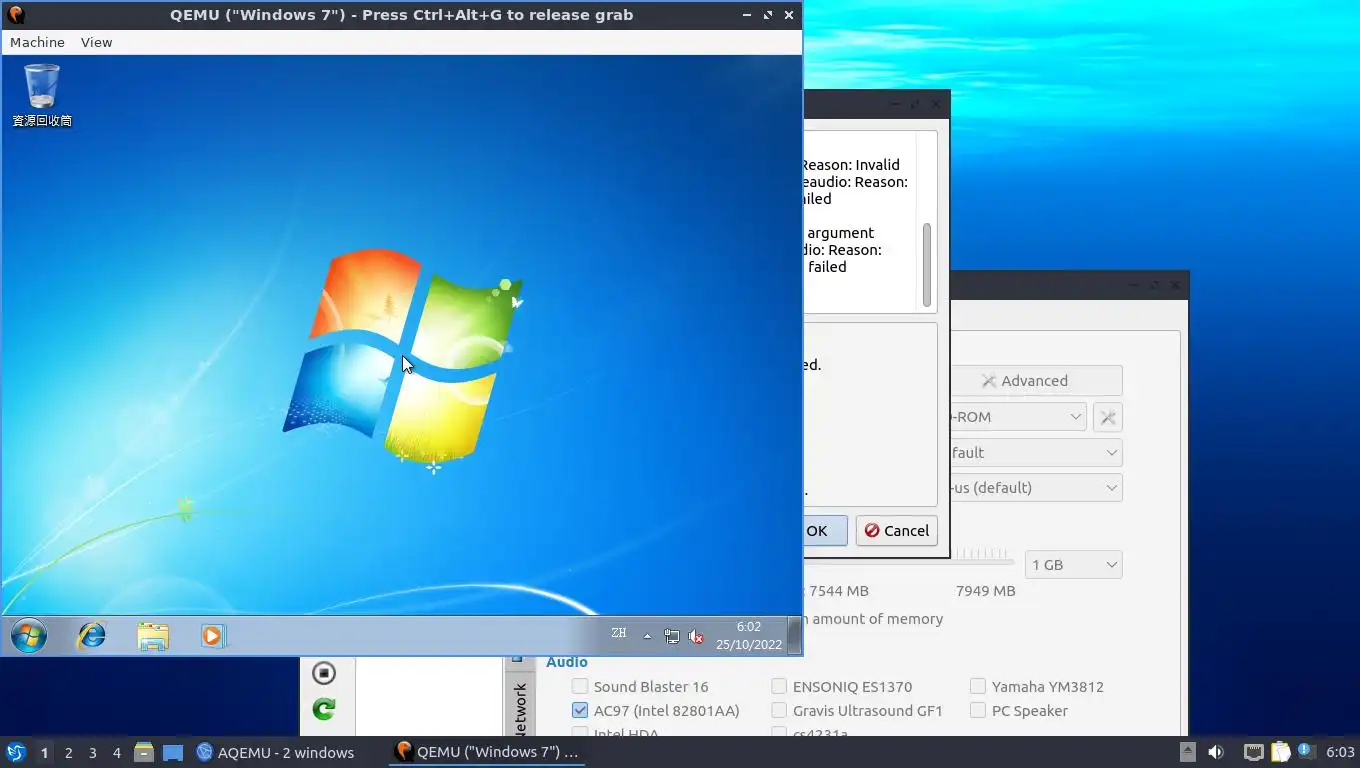
Task: Launch Internet Explorer from Windows 7 taskbar
Action: [x=92, y=635]
